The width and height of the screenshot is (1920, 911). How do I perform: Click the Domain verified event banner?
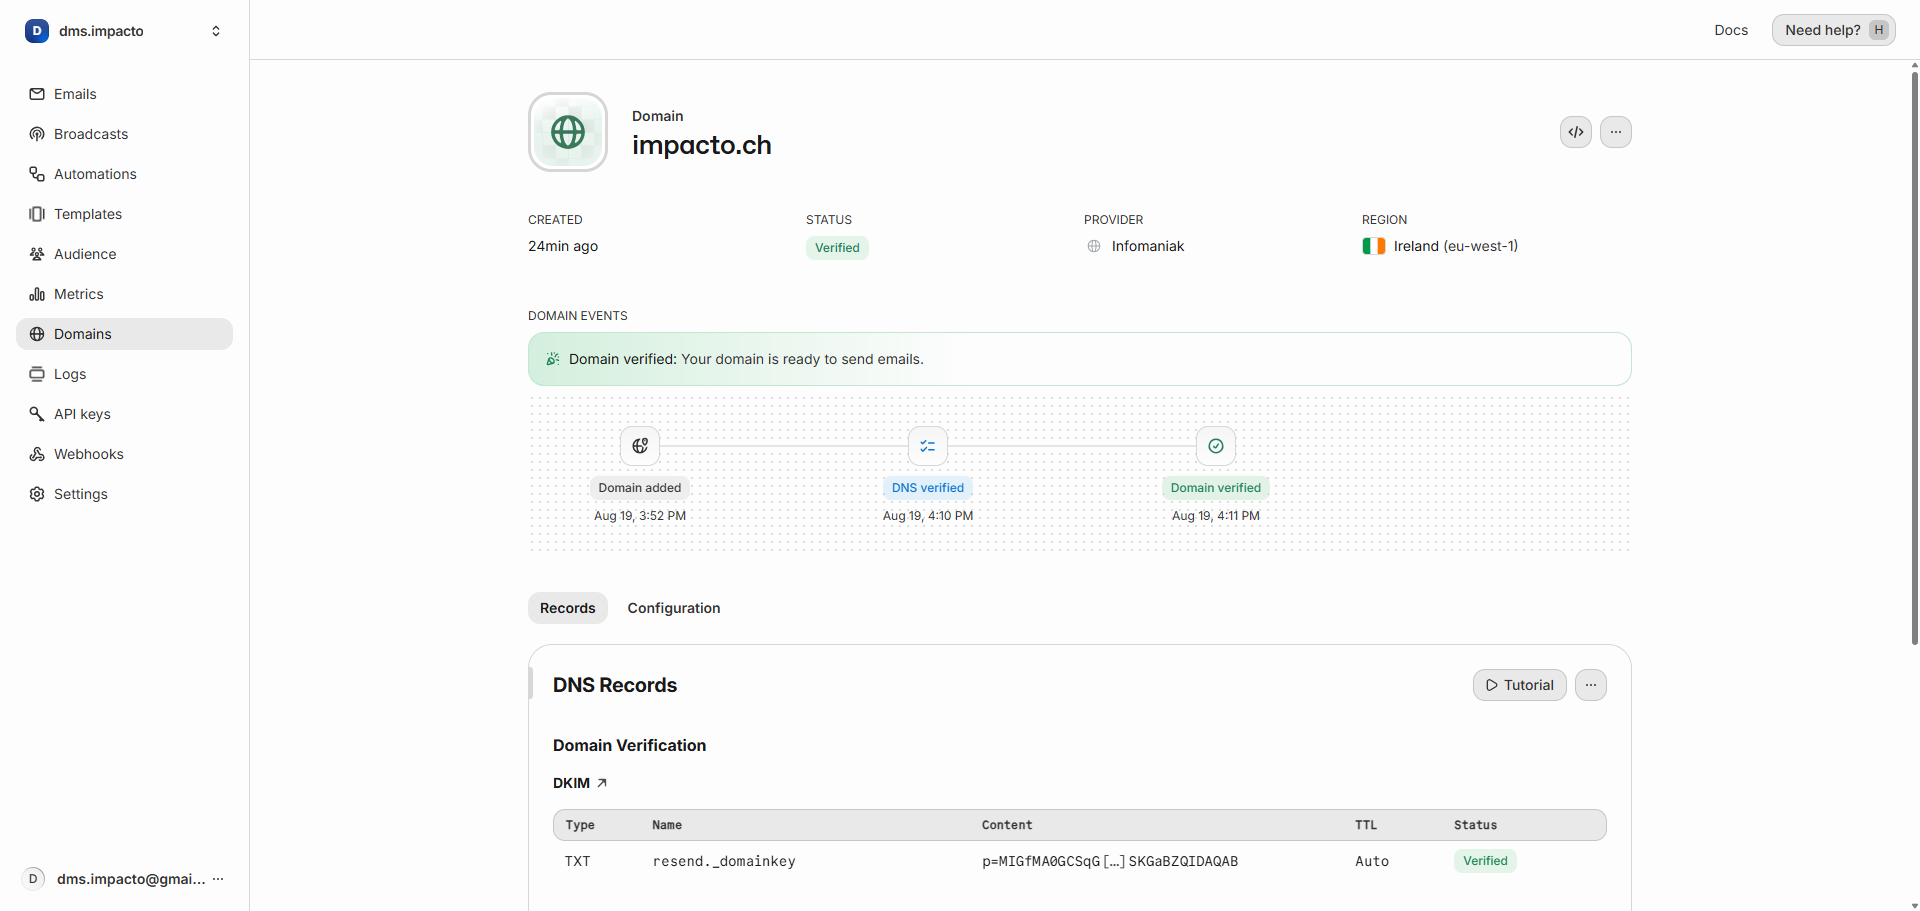pyautogui.click(x=1080, y=359)
